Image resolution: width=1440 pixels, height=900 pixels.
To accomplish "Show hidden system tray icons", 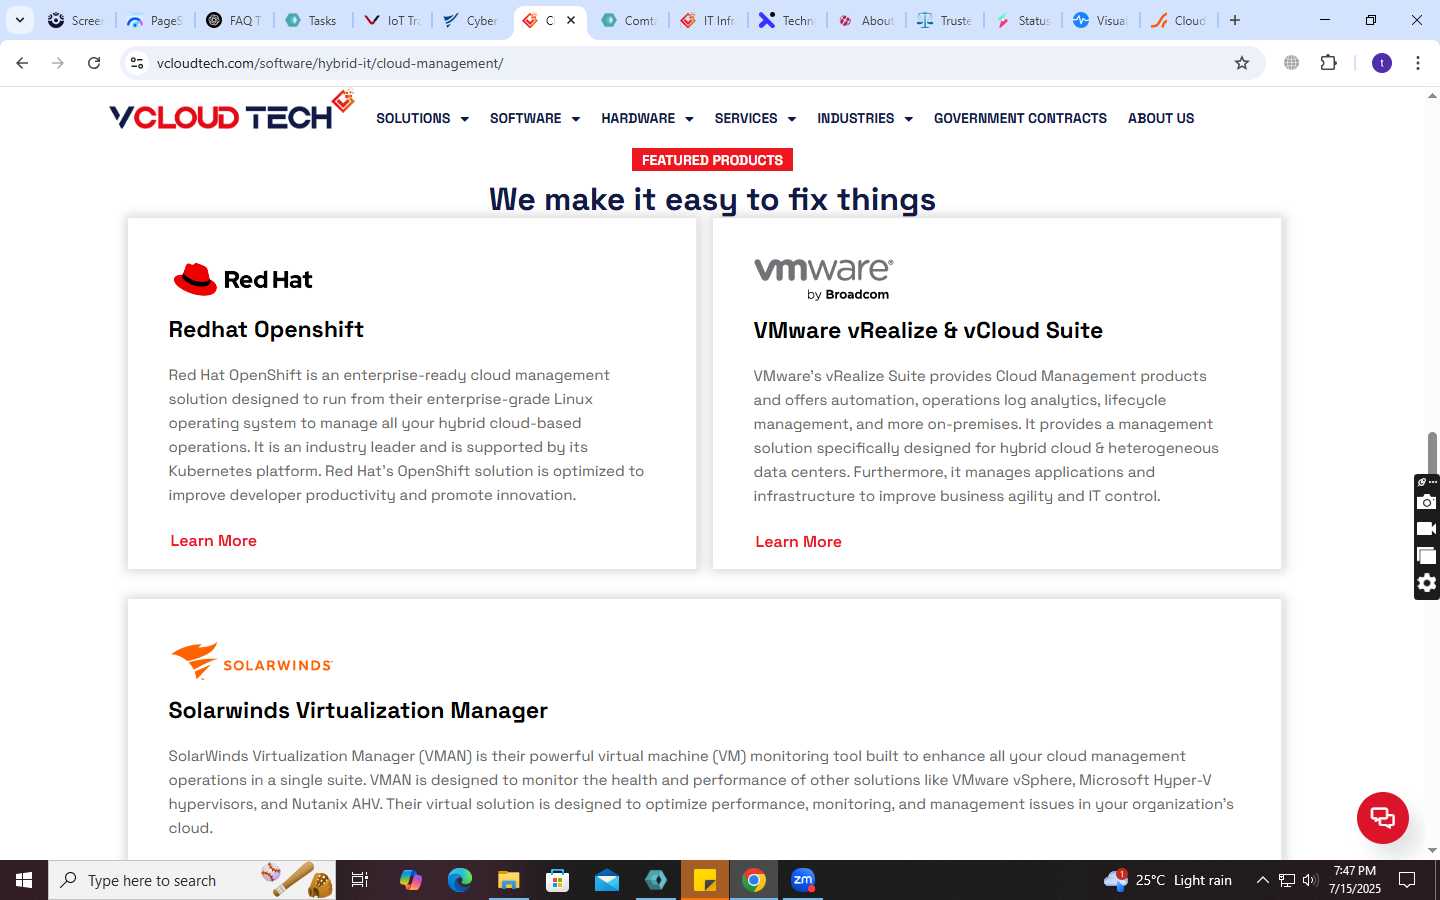I will pos(1262,880).
